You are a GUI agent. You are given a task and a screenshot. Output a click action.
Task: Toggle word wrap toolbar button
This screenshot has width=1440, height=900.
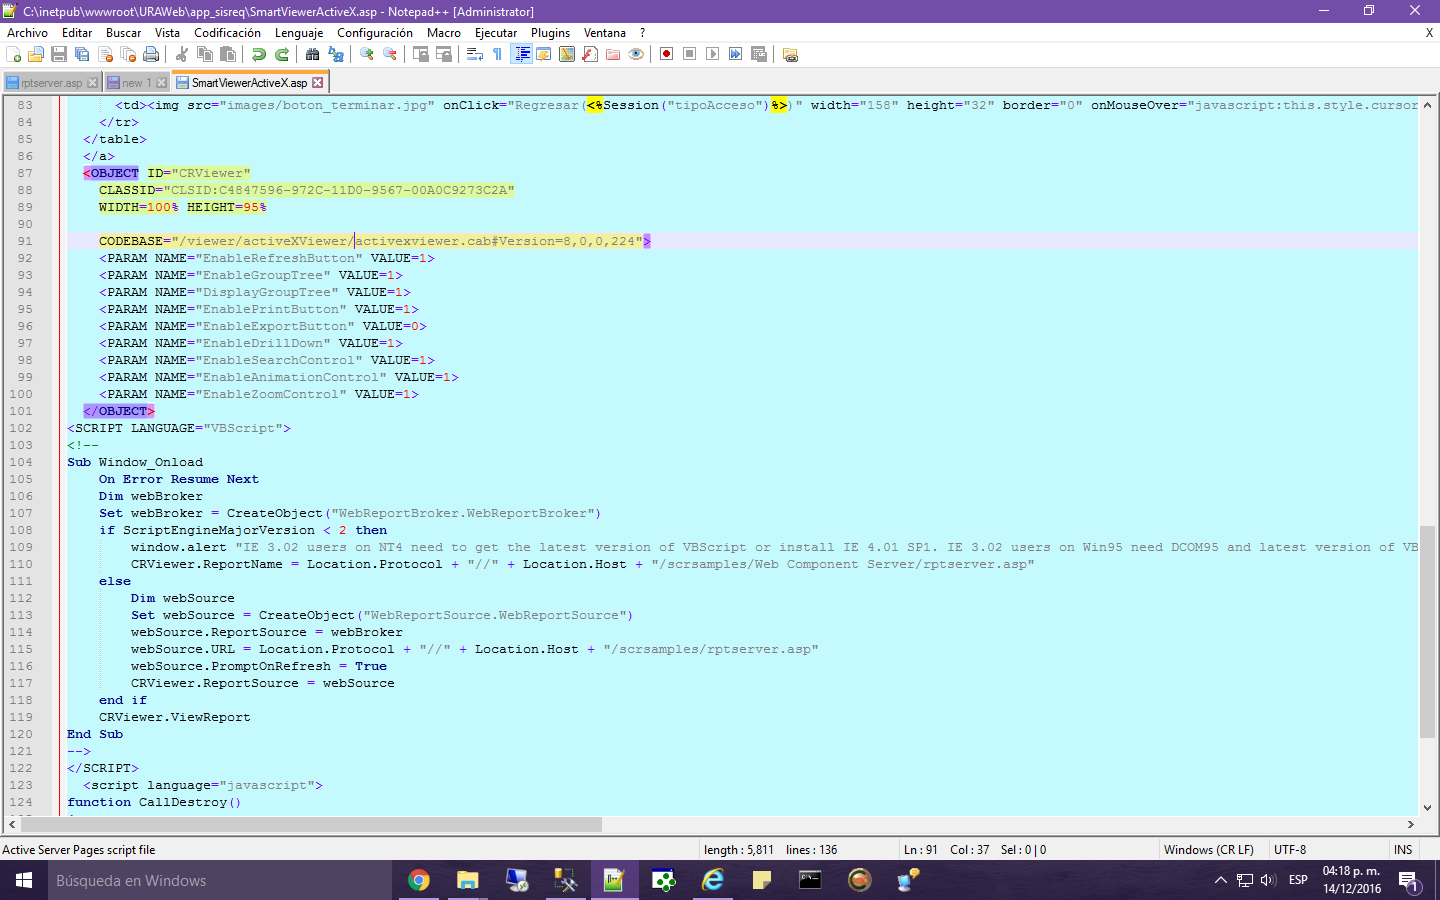pyautogui.click(x=475, y=54)
